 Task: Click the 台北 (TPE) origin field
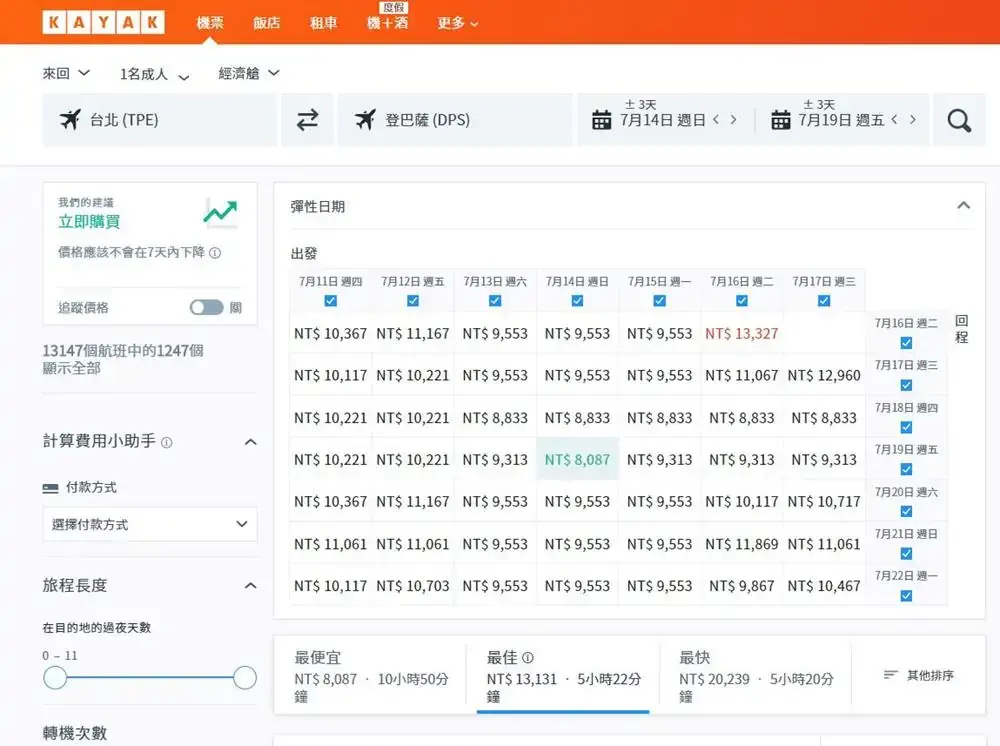(x=160, y=120)
